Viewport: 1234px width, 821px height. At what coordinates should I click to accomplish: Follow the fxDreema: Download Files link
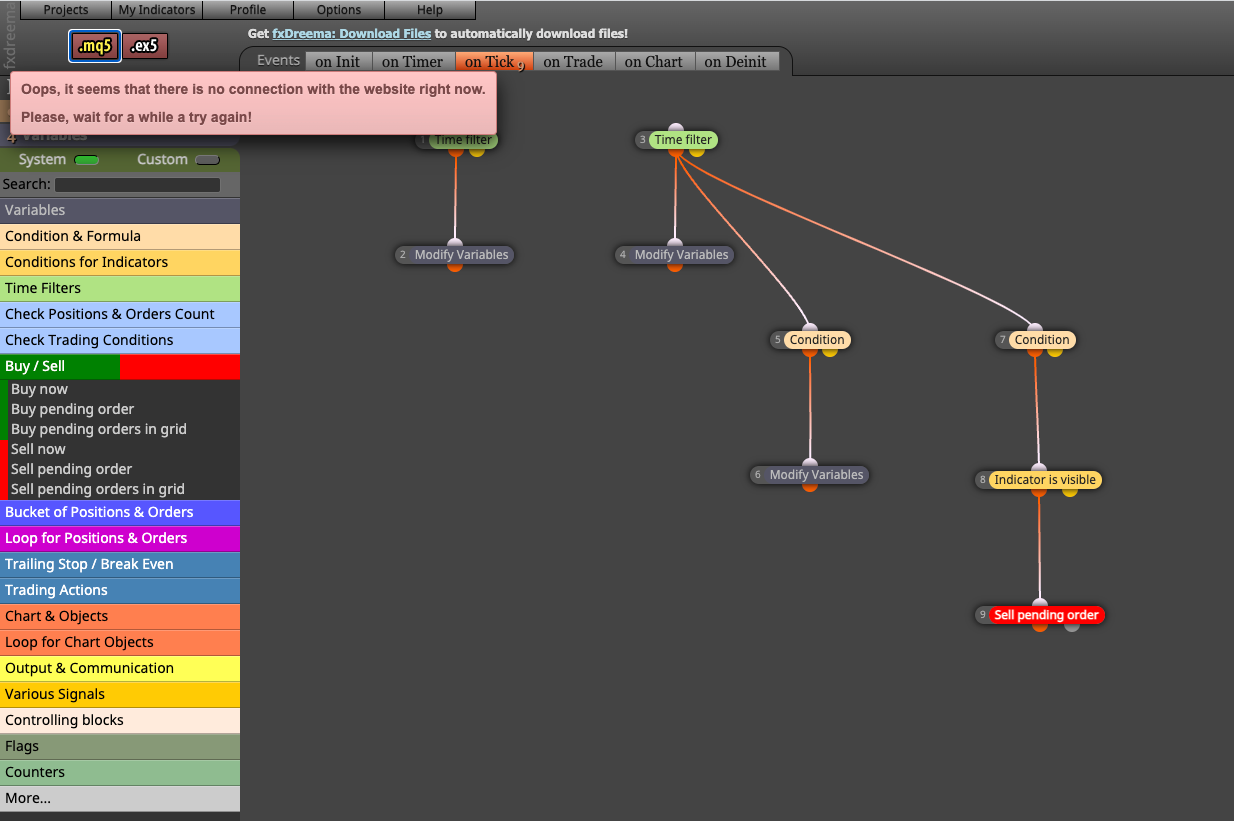point(352,34)
